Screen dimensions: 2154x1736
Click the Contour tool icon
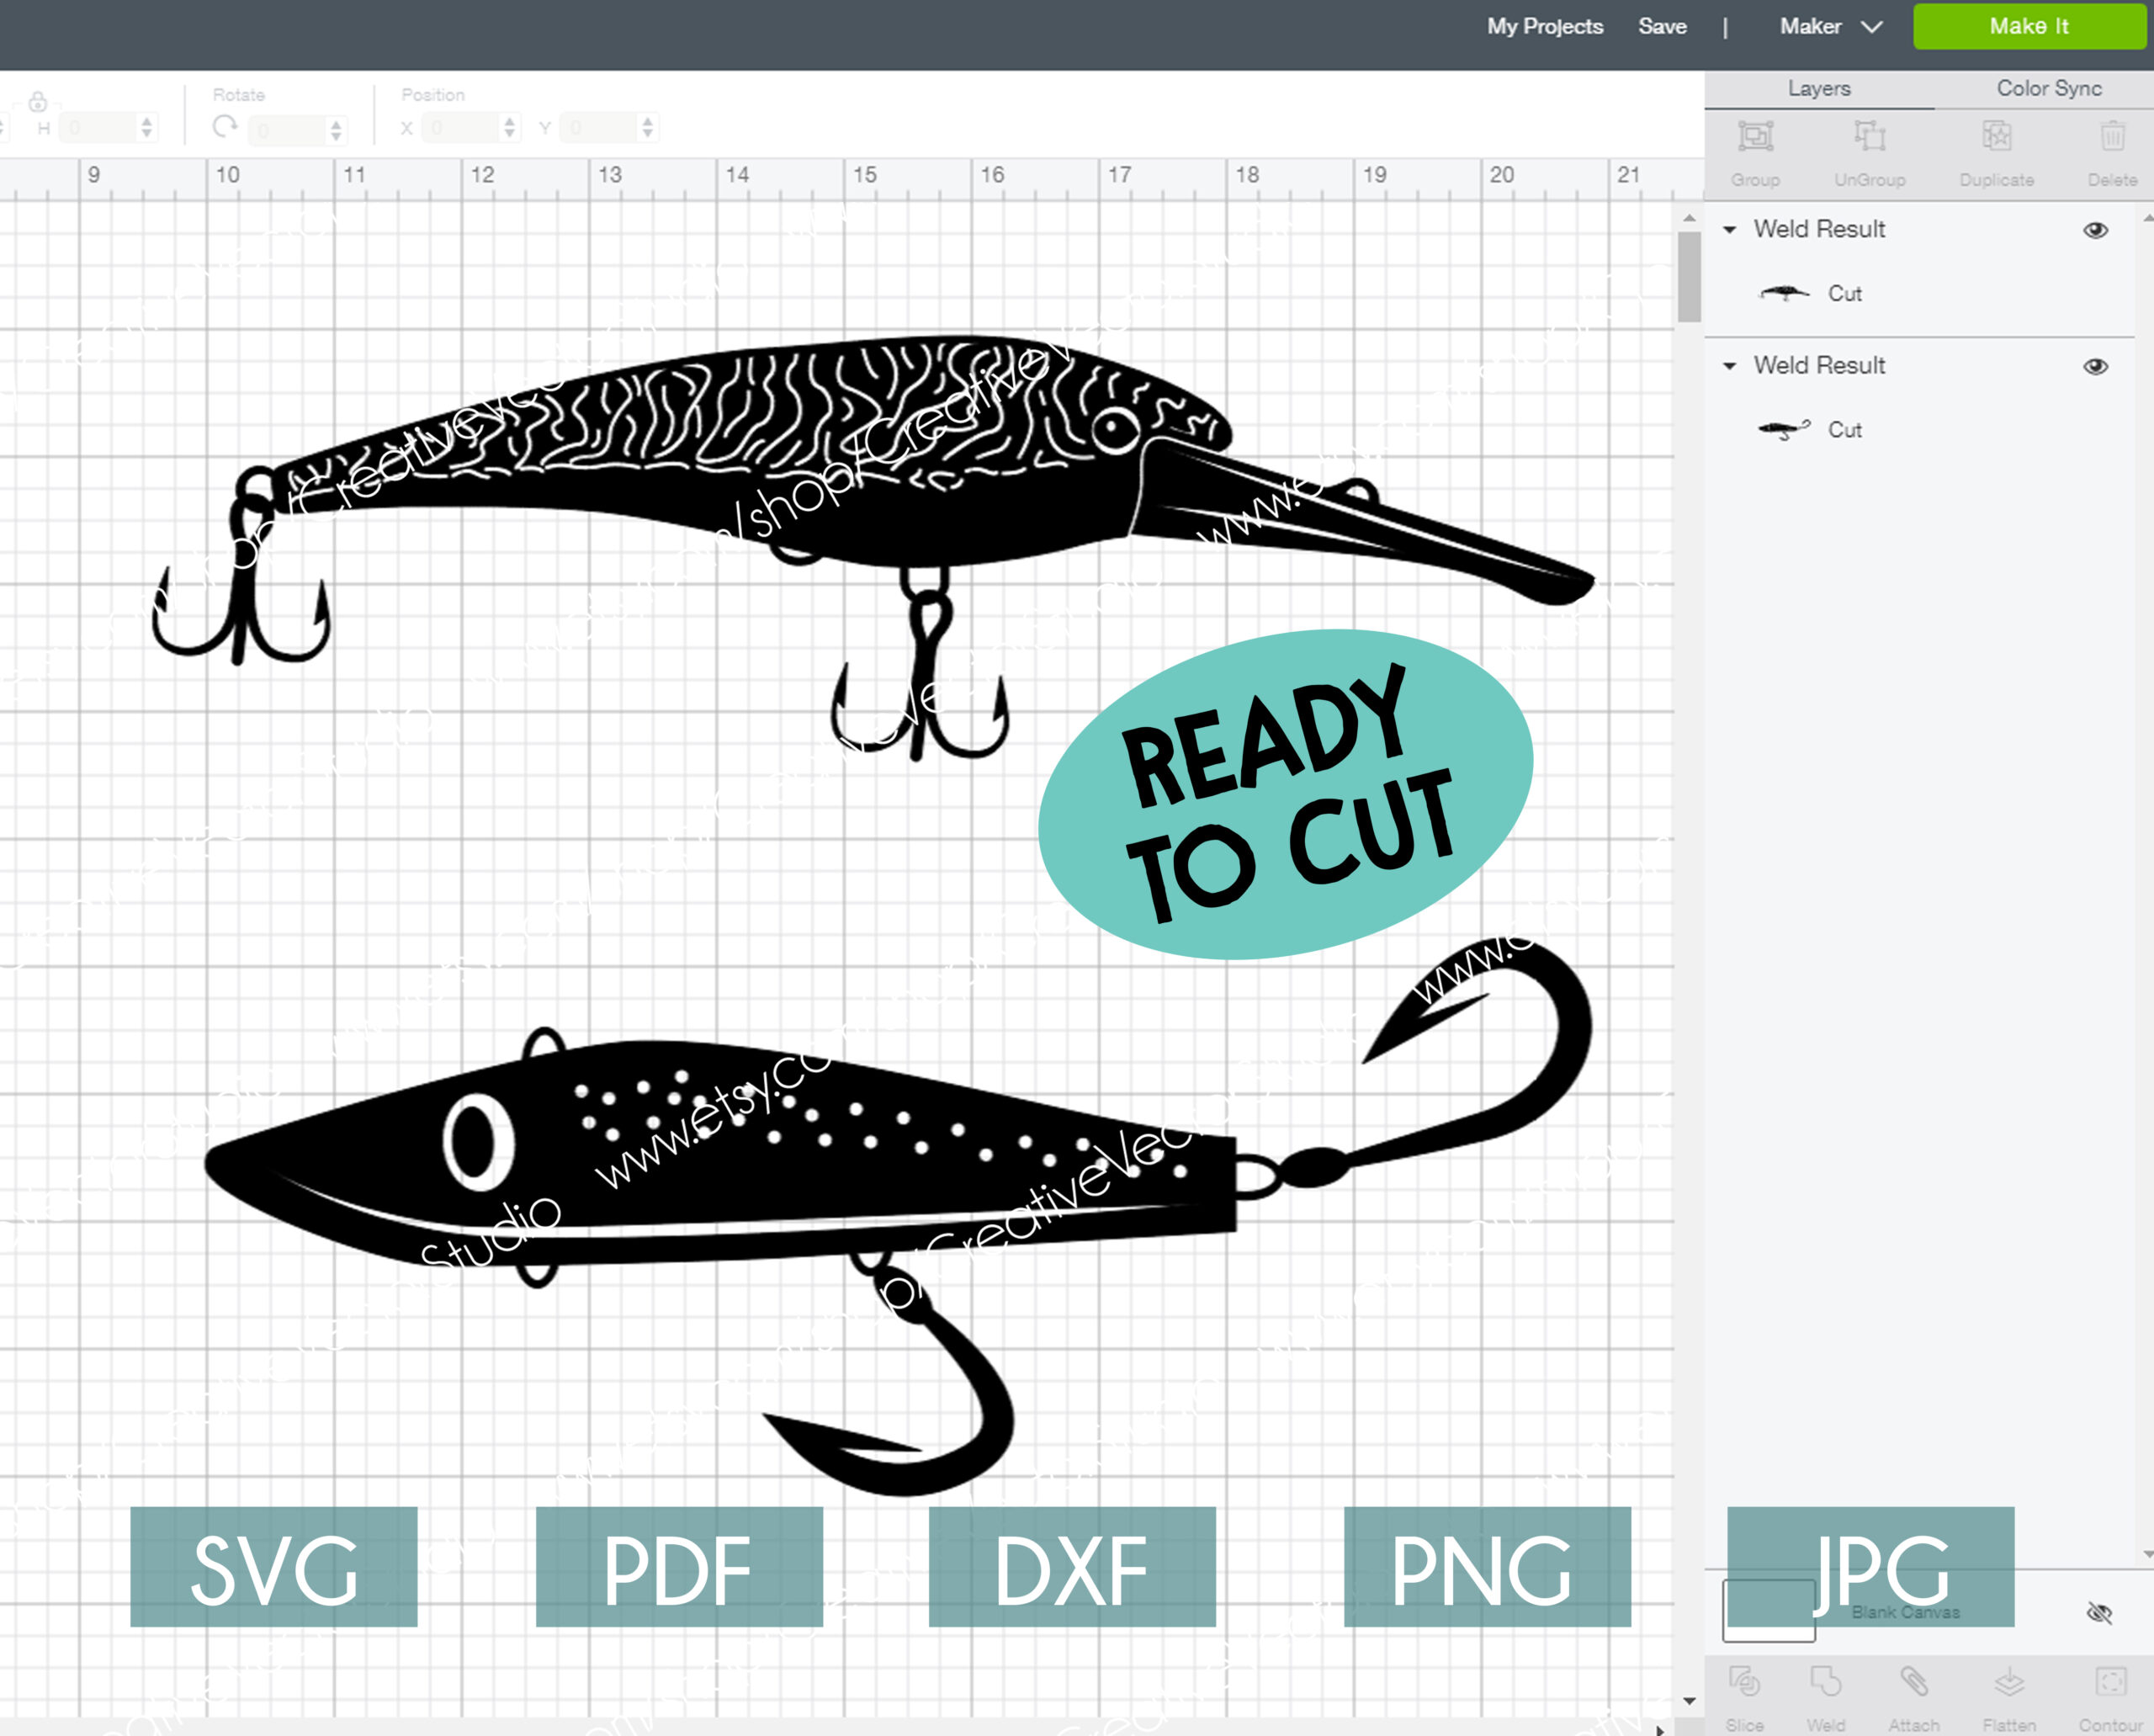2111,1682
